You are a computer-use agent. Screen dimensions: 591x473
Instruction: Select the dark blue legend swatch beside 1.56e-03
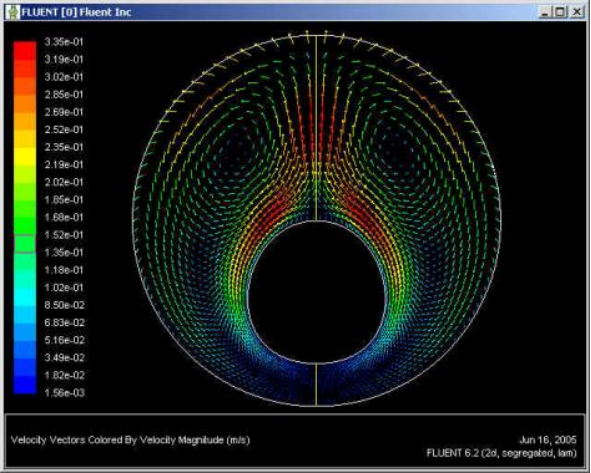coord(25,384)
